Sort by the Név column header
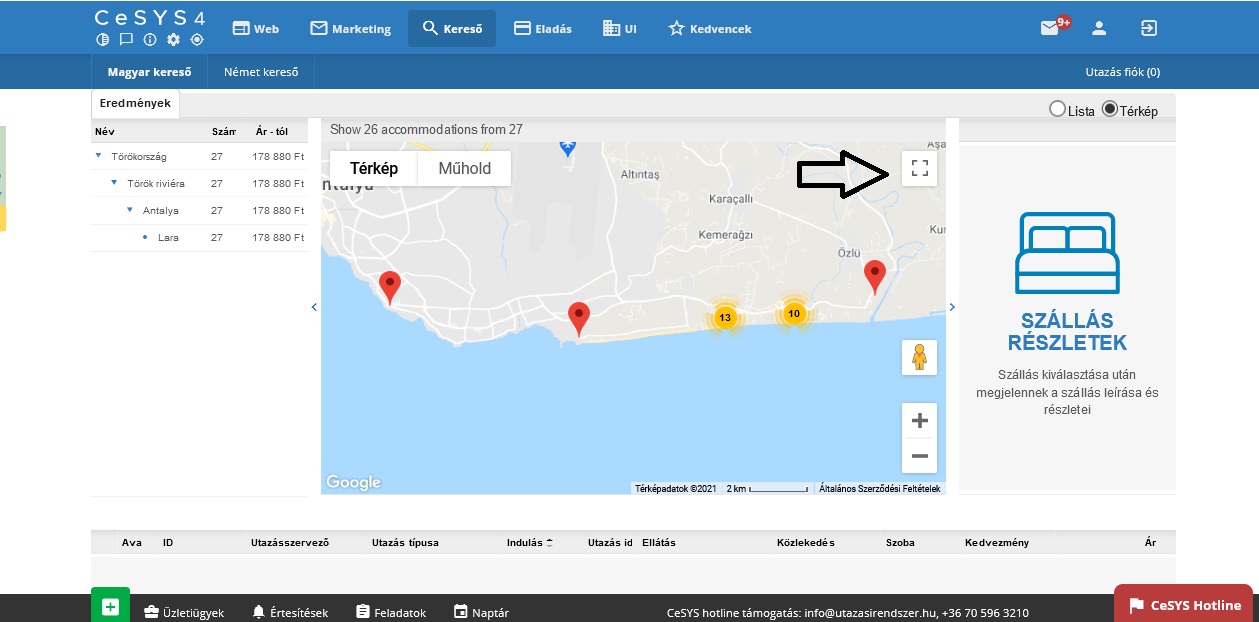This screenshot has height=622, width=1259. [105, 131]
